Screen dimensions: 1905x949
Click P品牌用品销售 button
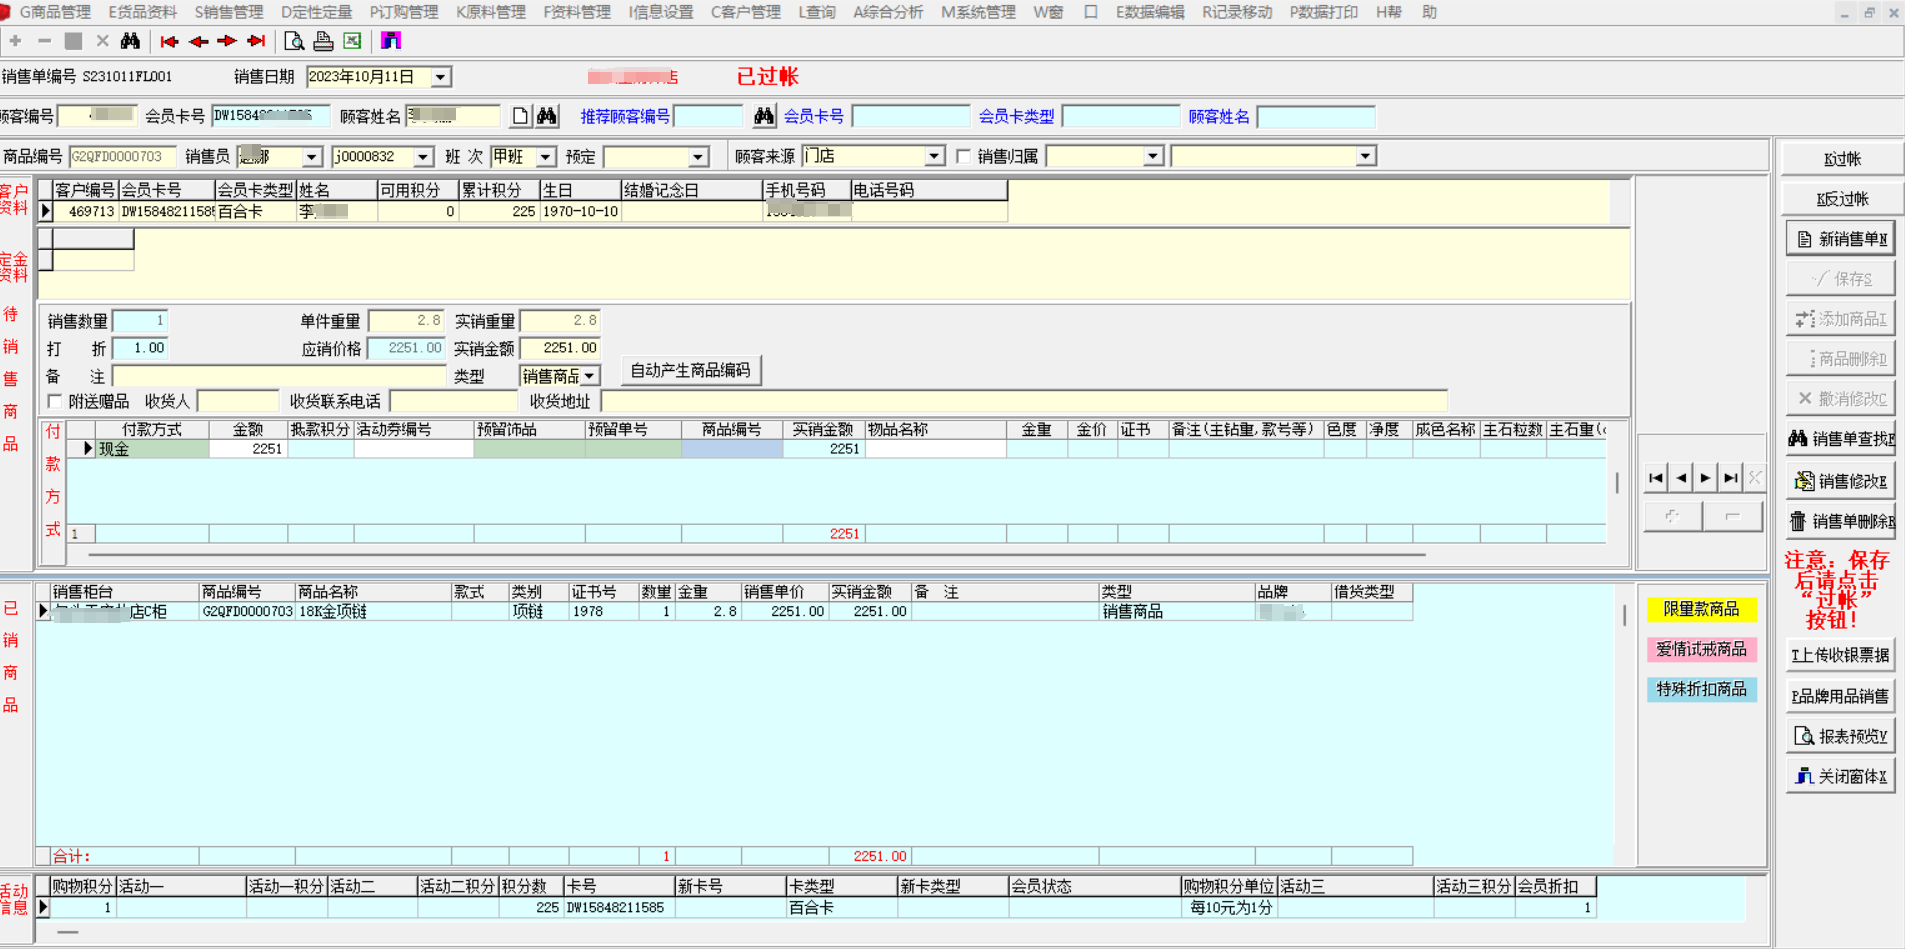(x=1840, y=696)
